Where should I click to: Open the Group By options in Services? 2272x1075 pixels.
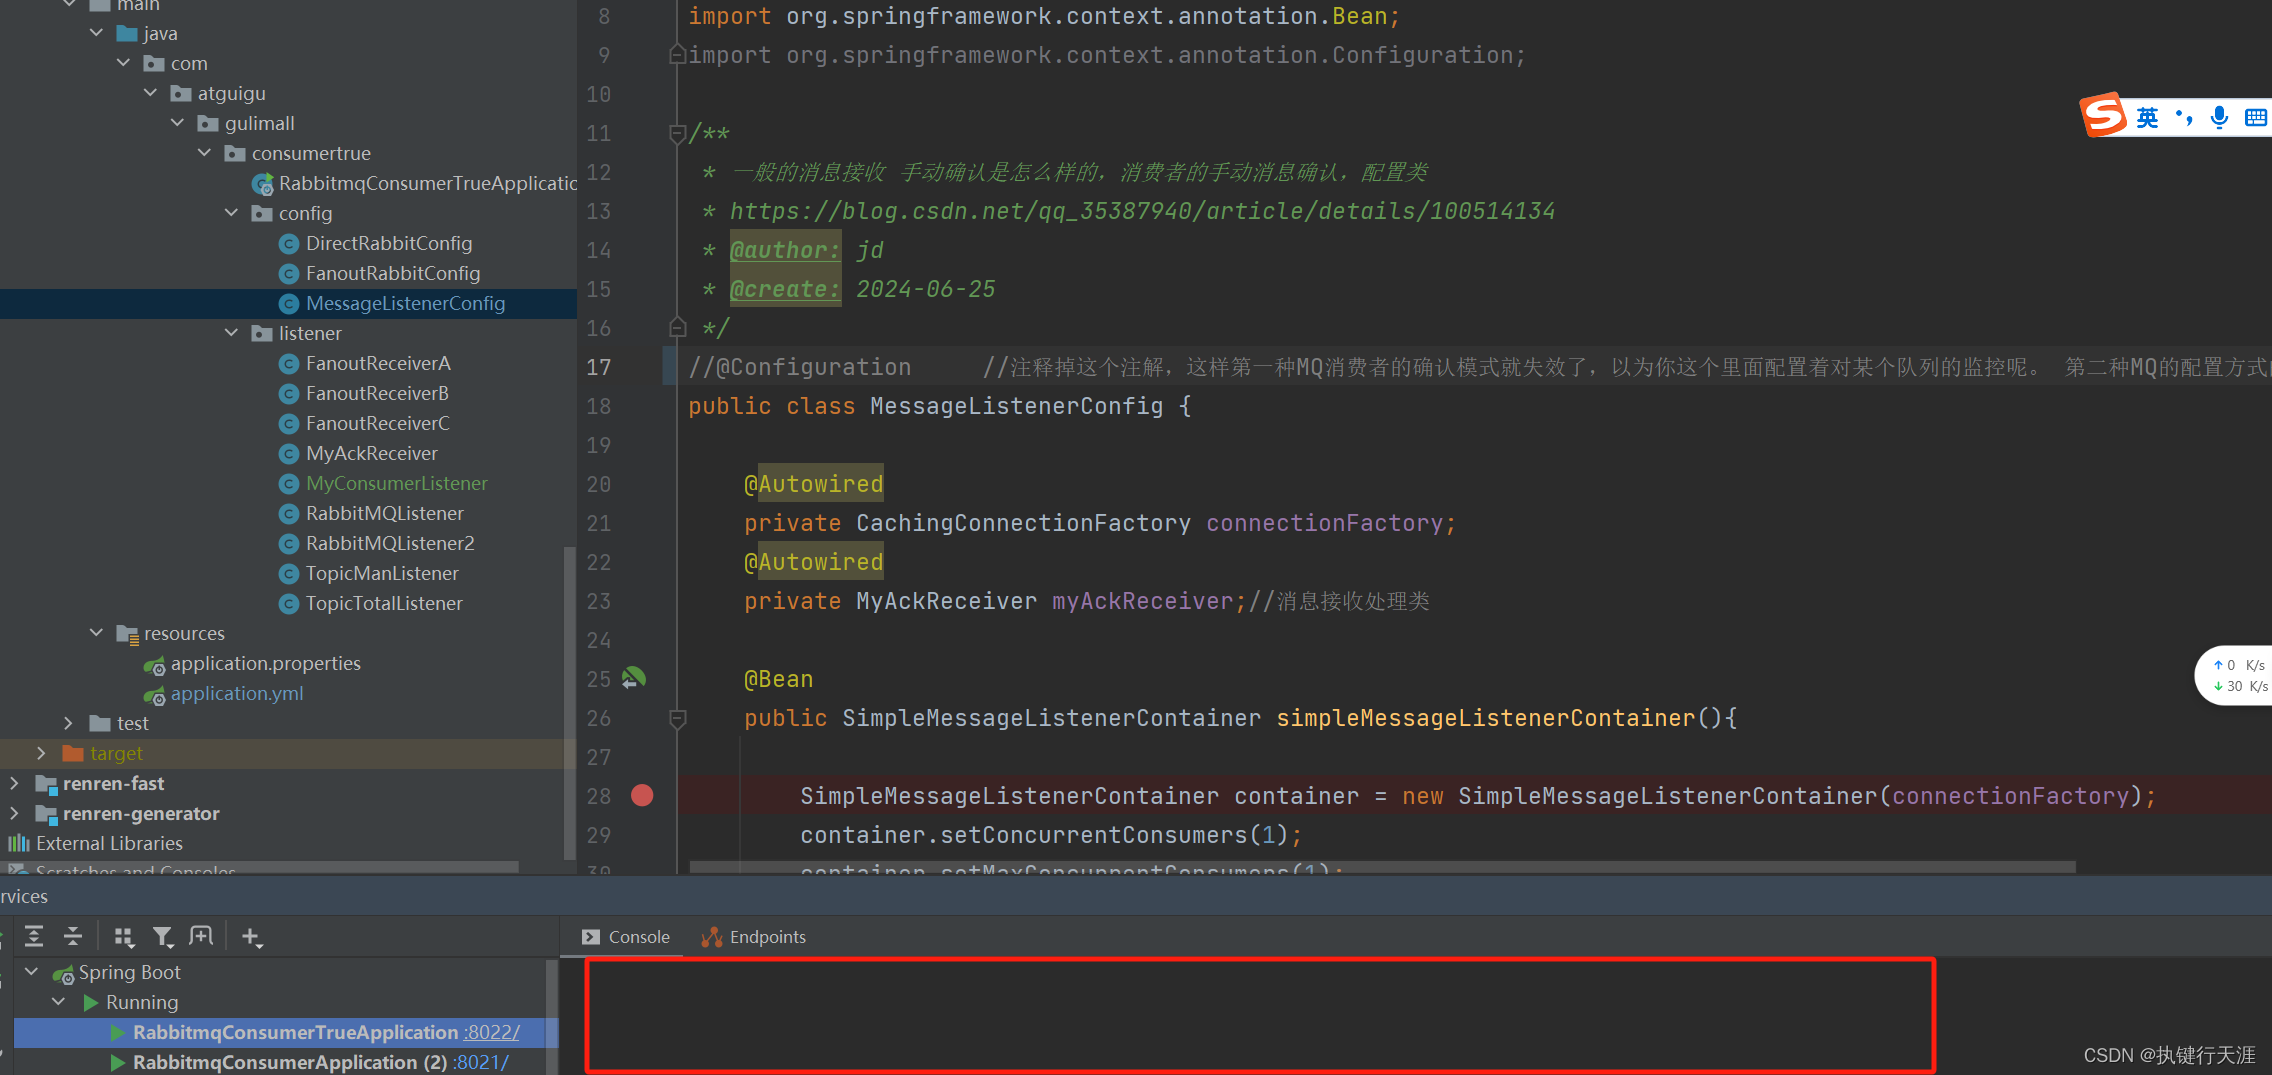124,936
